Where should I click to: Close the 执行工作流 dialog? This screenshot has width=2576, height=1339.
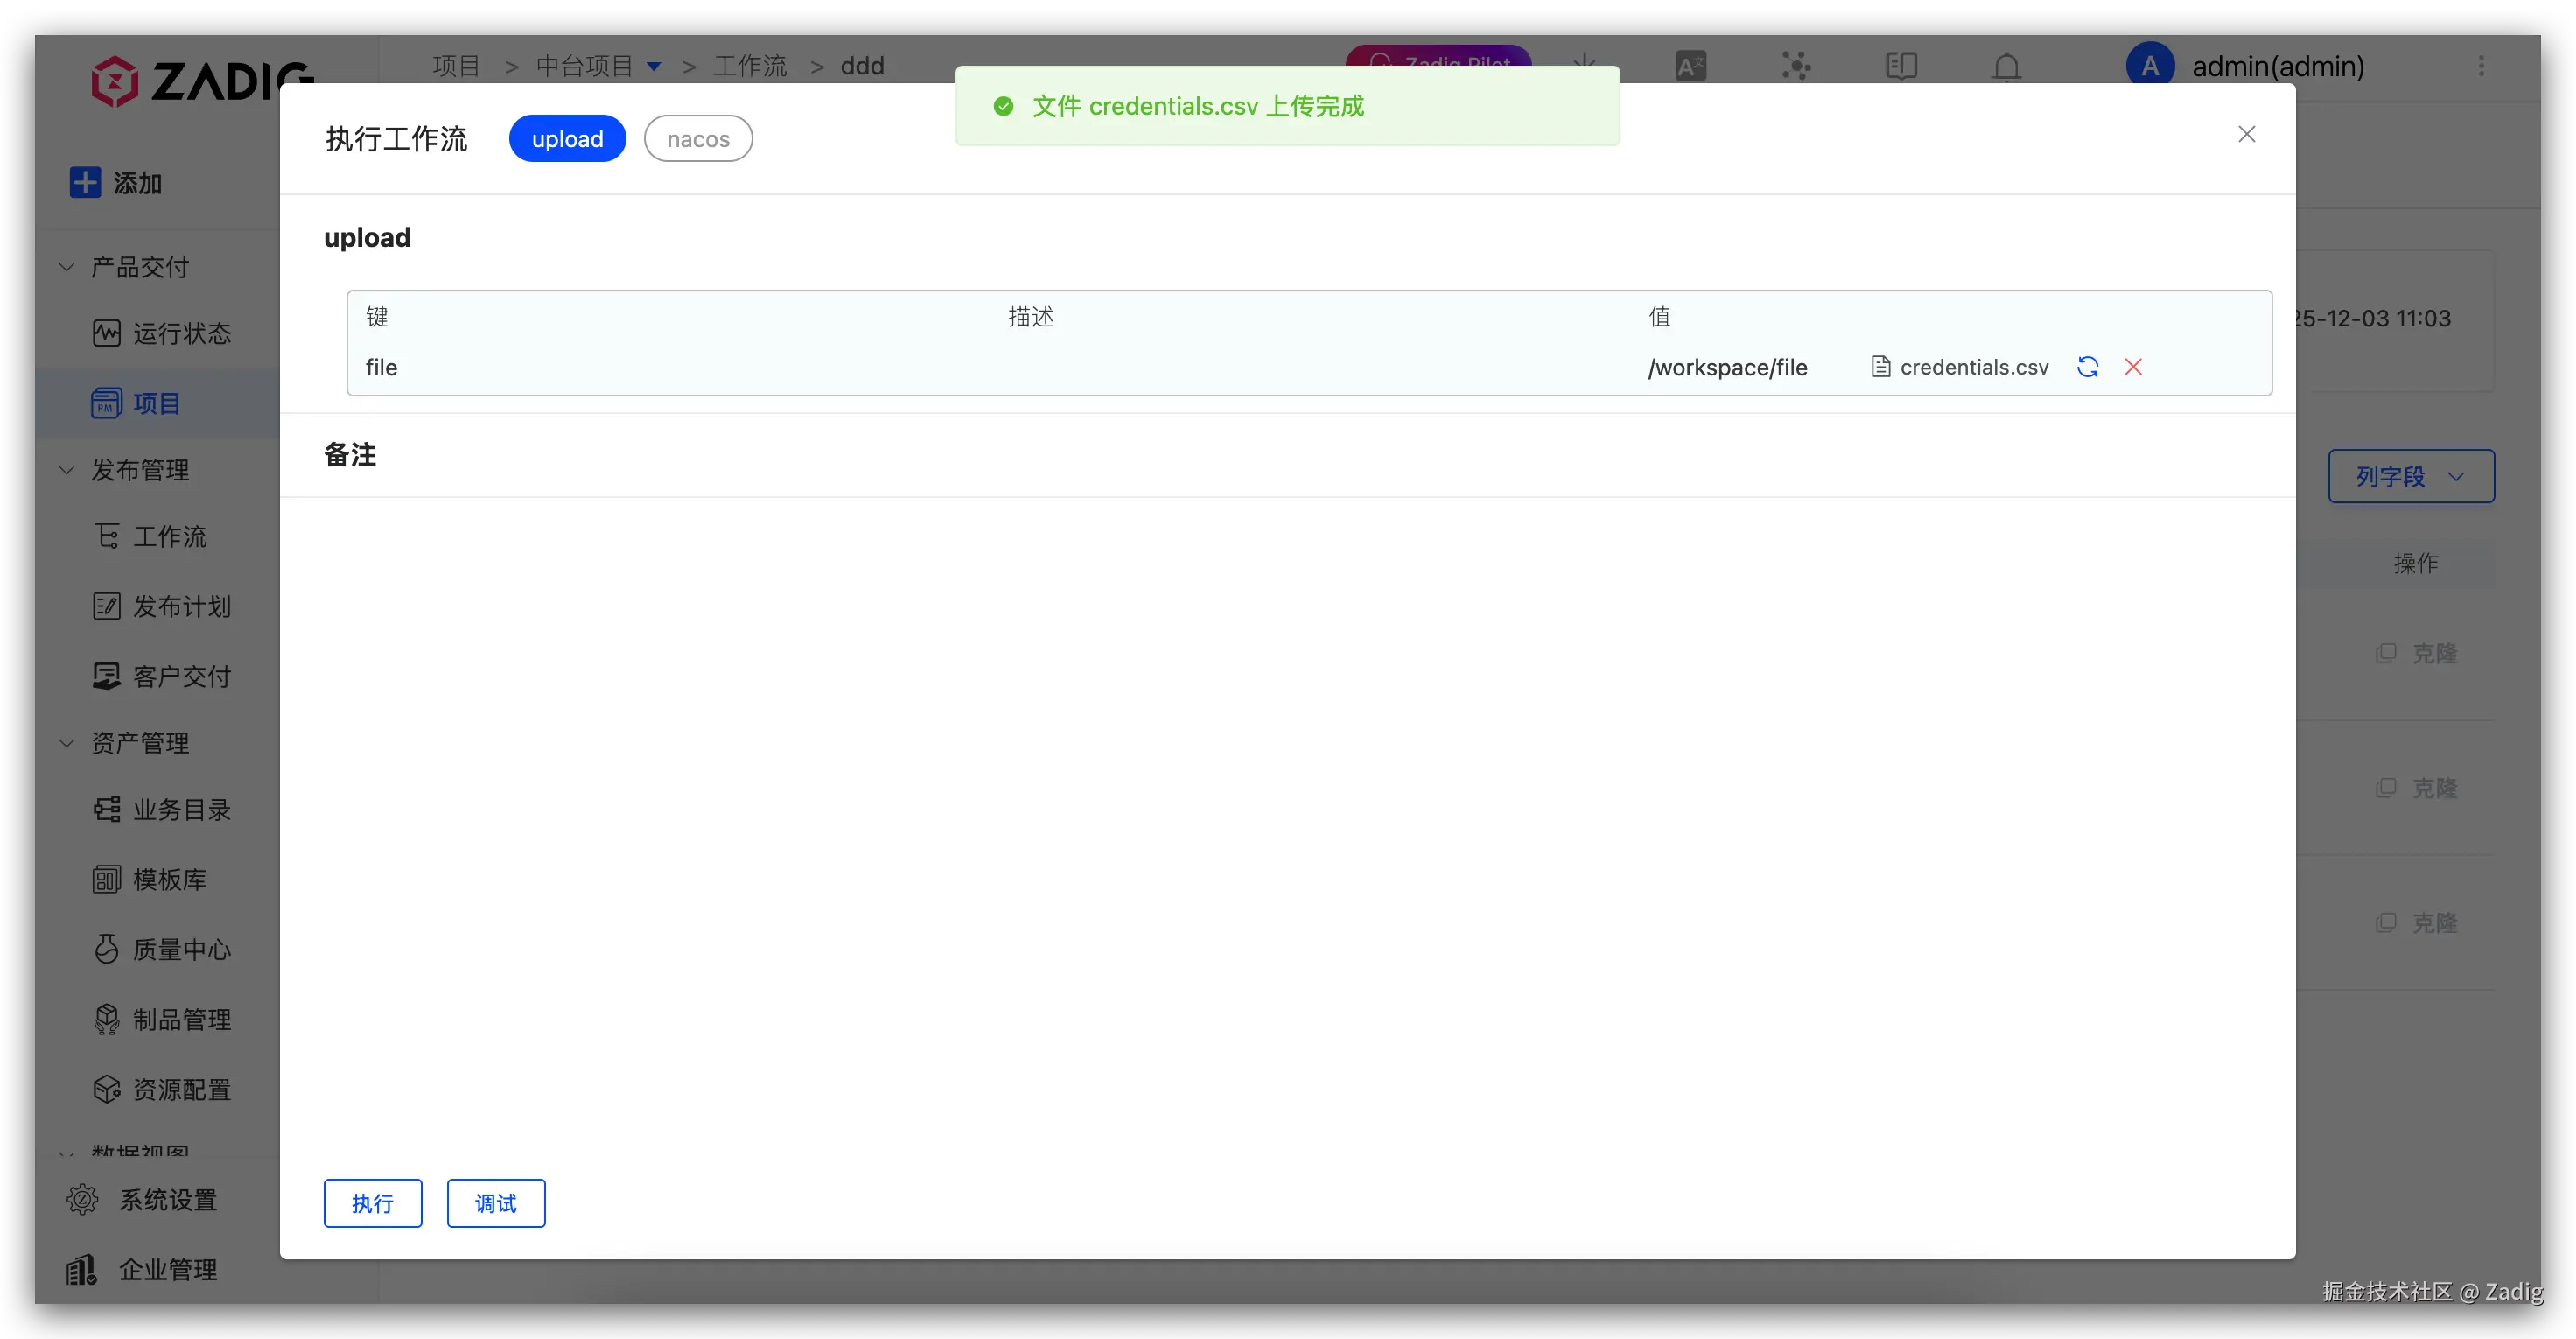(2246, 134)
